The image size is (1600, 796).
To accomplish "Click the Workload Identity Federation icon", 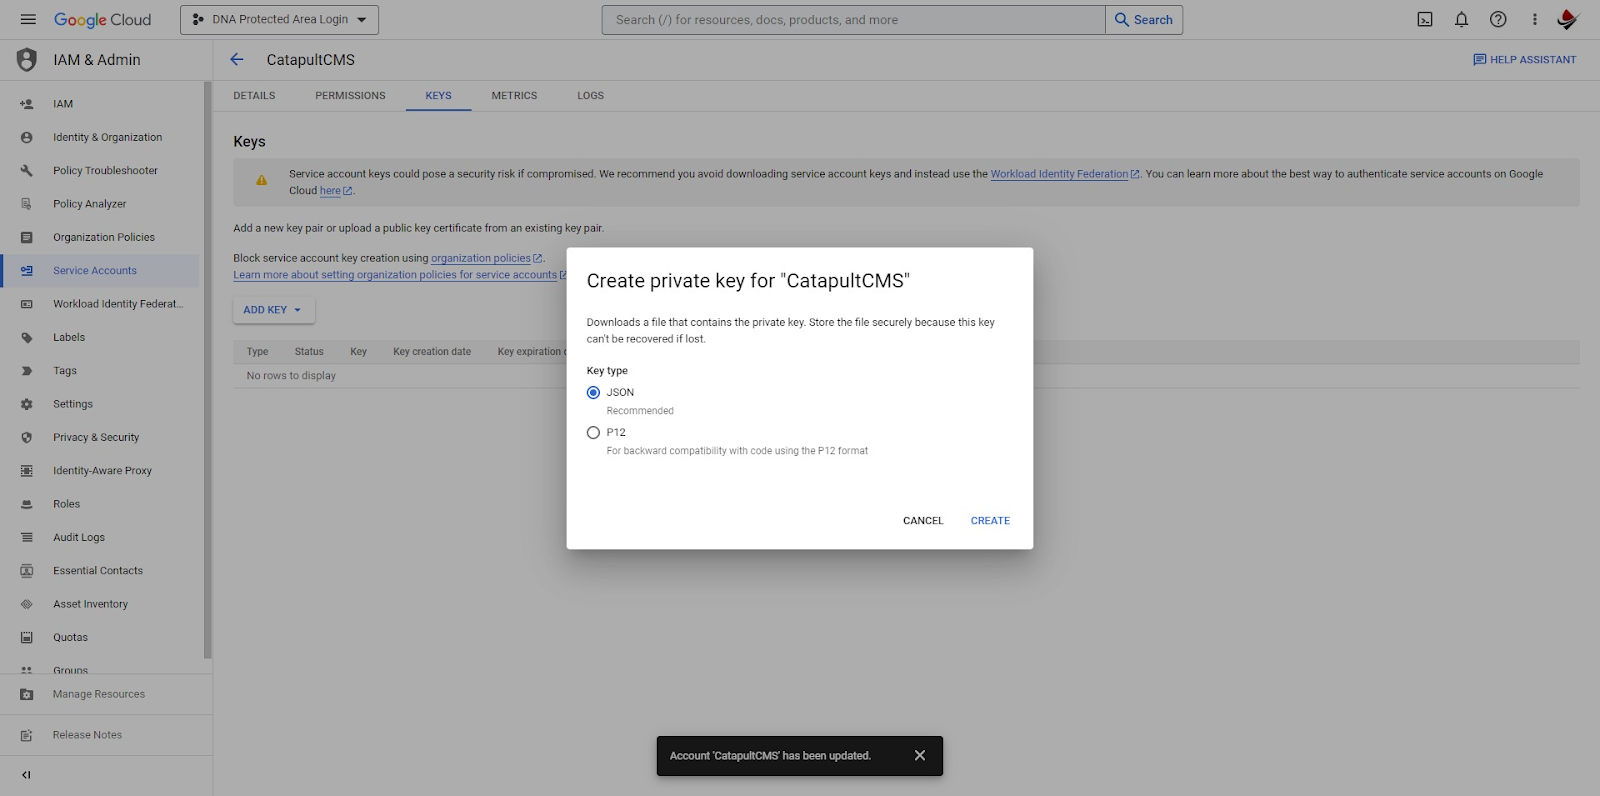I will [27, 304].
